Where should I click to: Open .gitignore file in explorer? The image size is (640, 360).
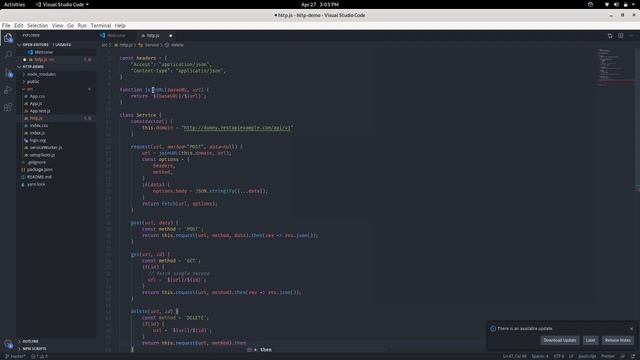(x=37, y=162)
